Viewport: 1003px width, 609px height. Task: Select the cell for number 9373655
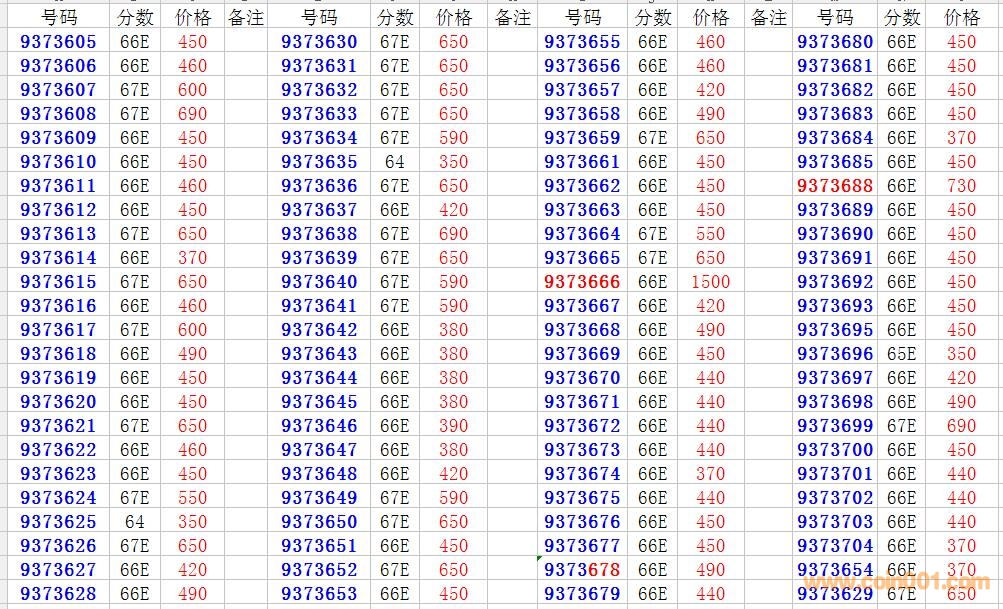tap(582, 42)
